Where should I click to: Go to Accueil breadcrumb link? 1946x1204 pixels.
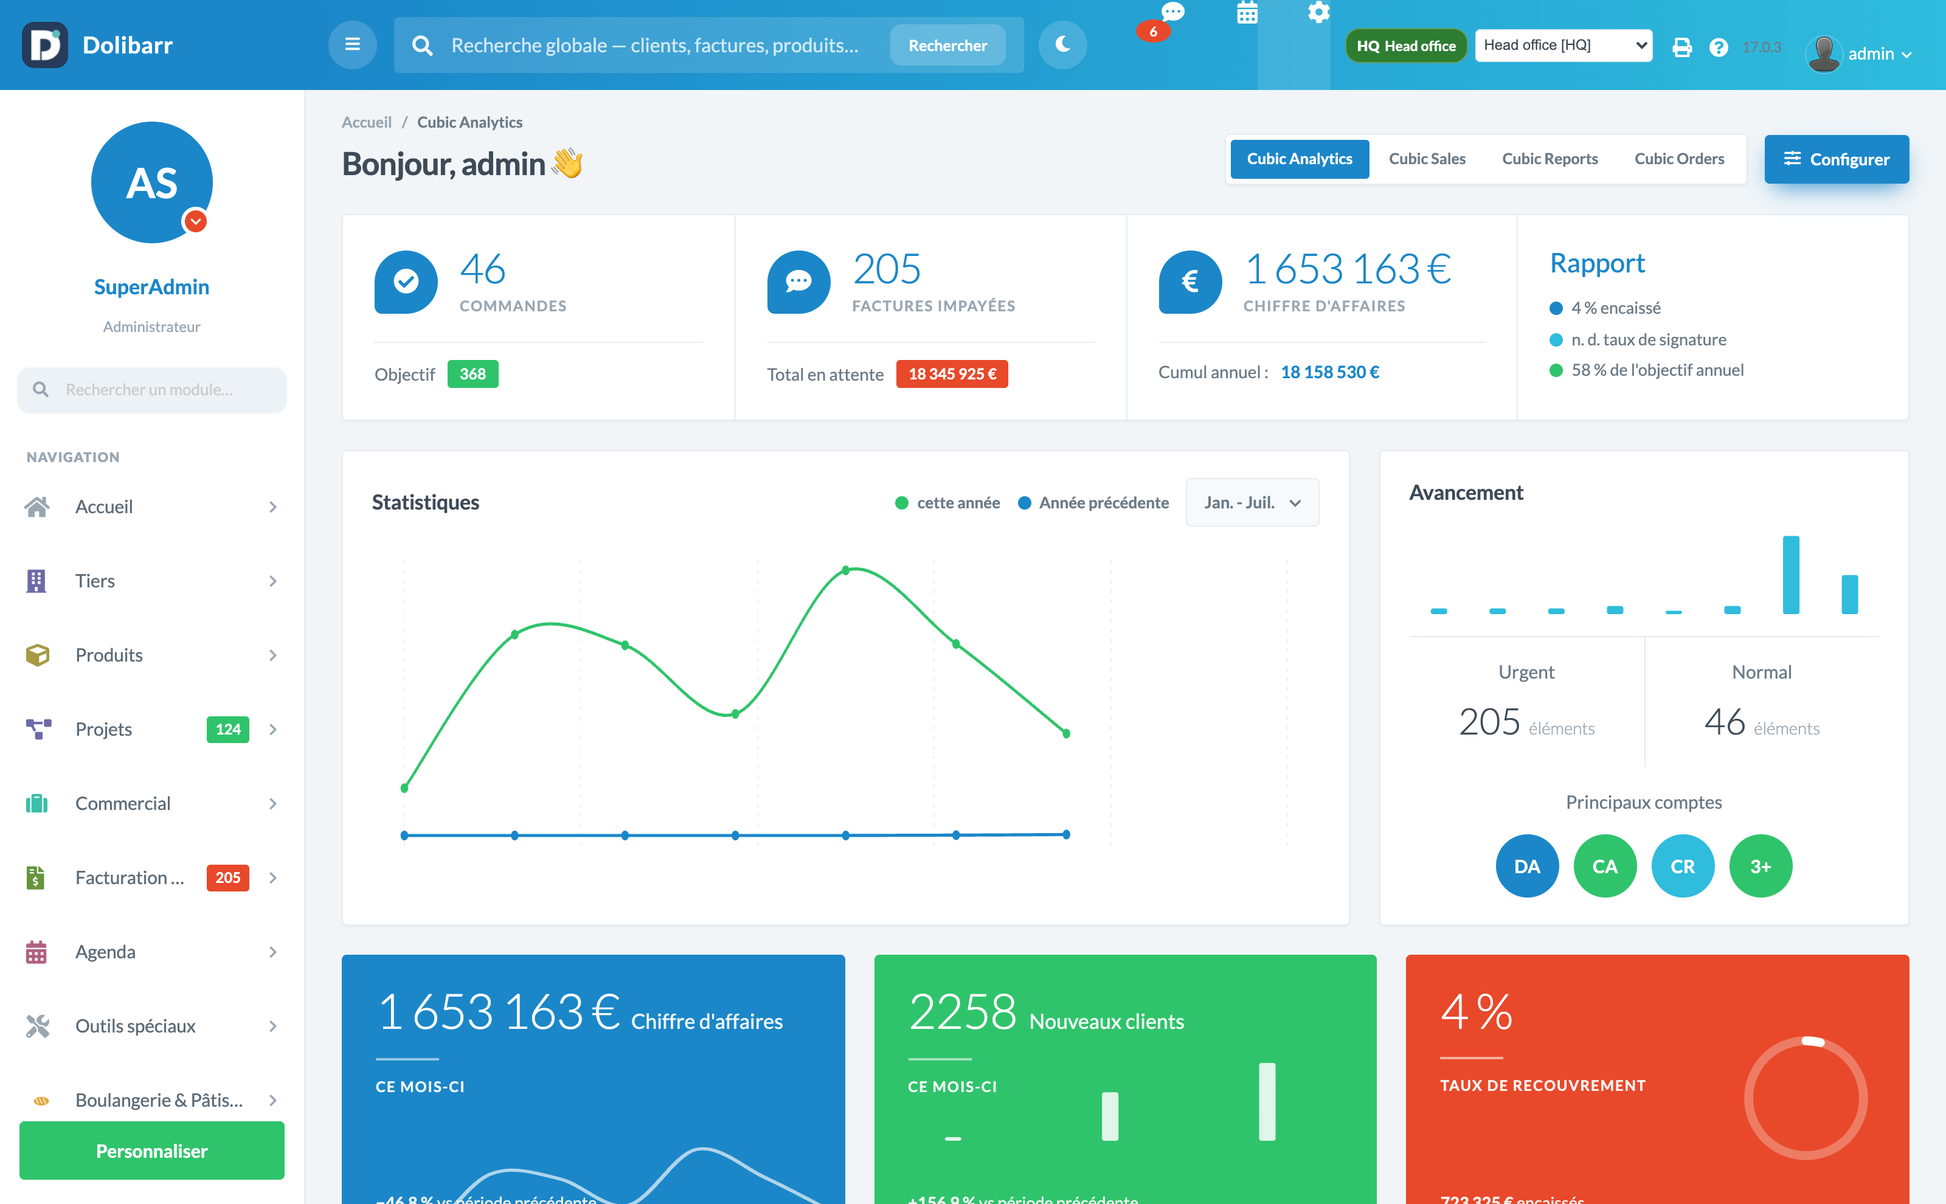point(366,122)
